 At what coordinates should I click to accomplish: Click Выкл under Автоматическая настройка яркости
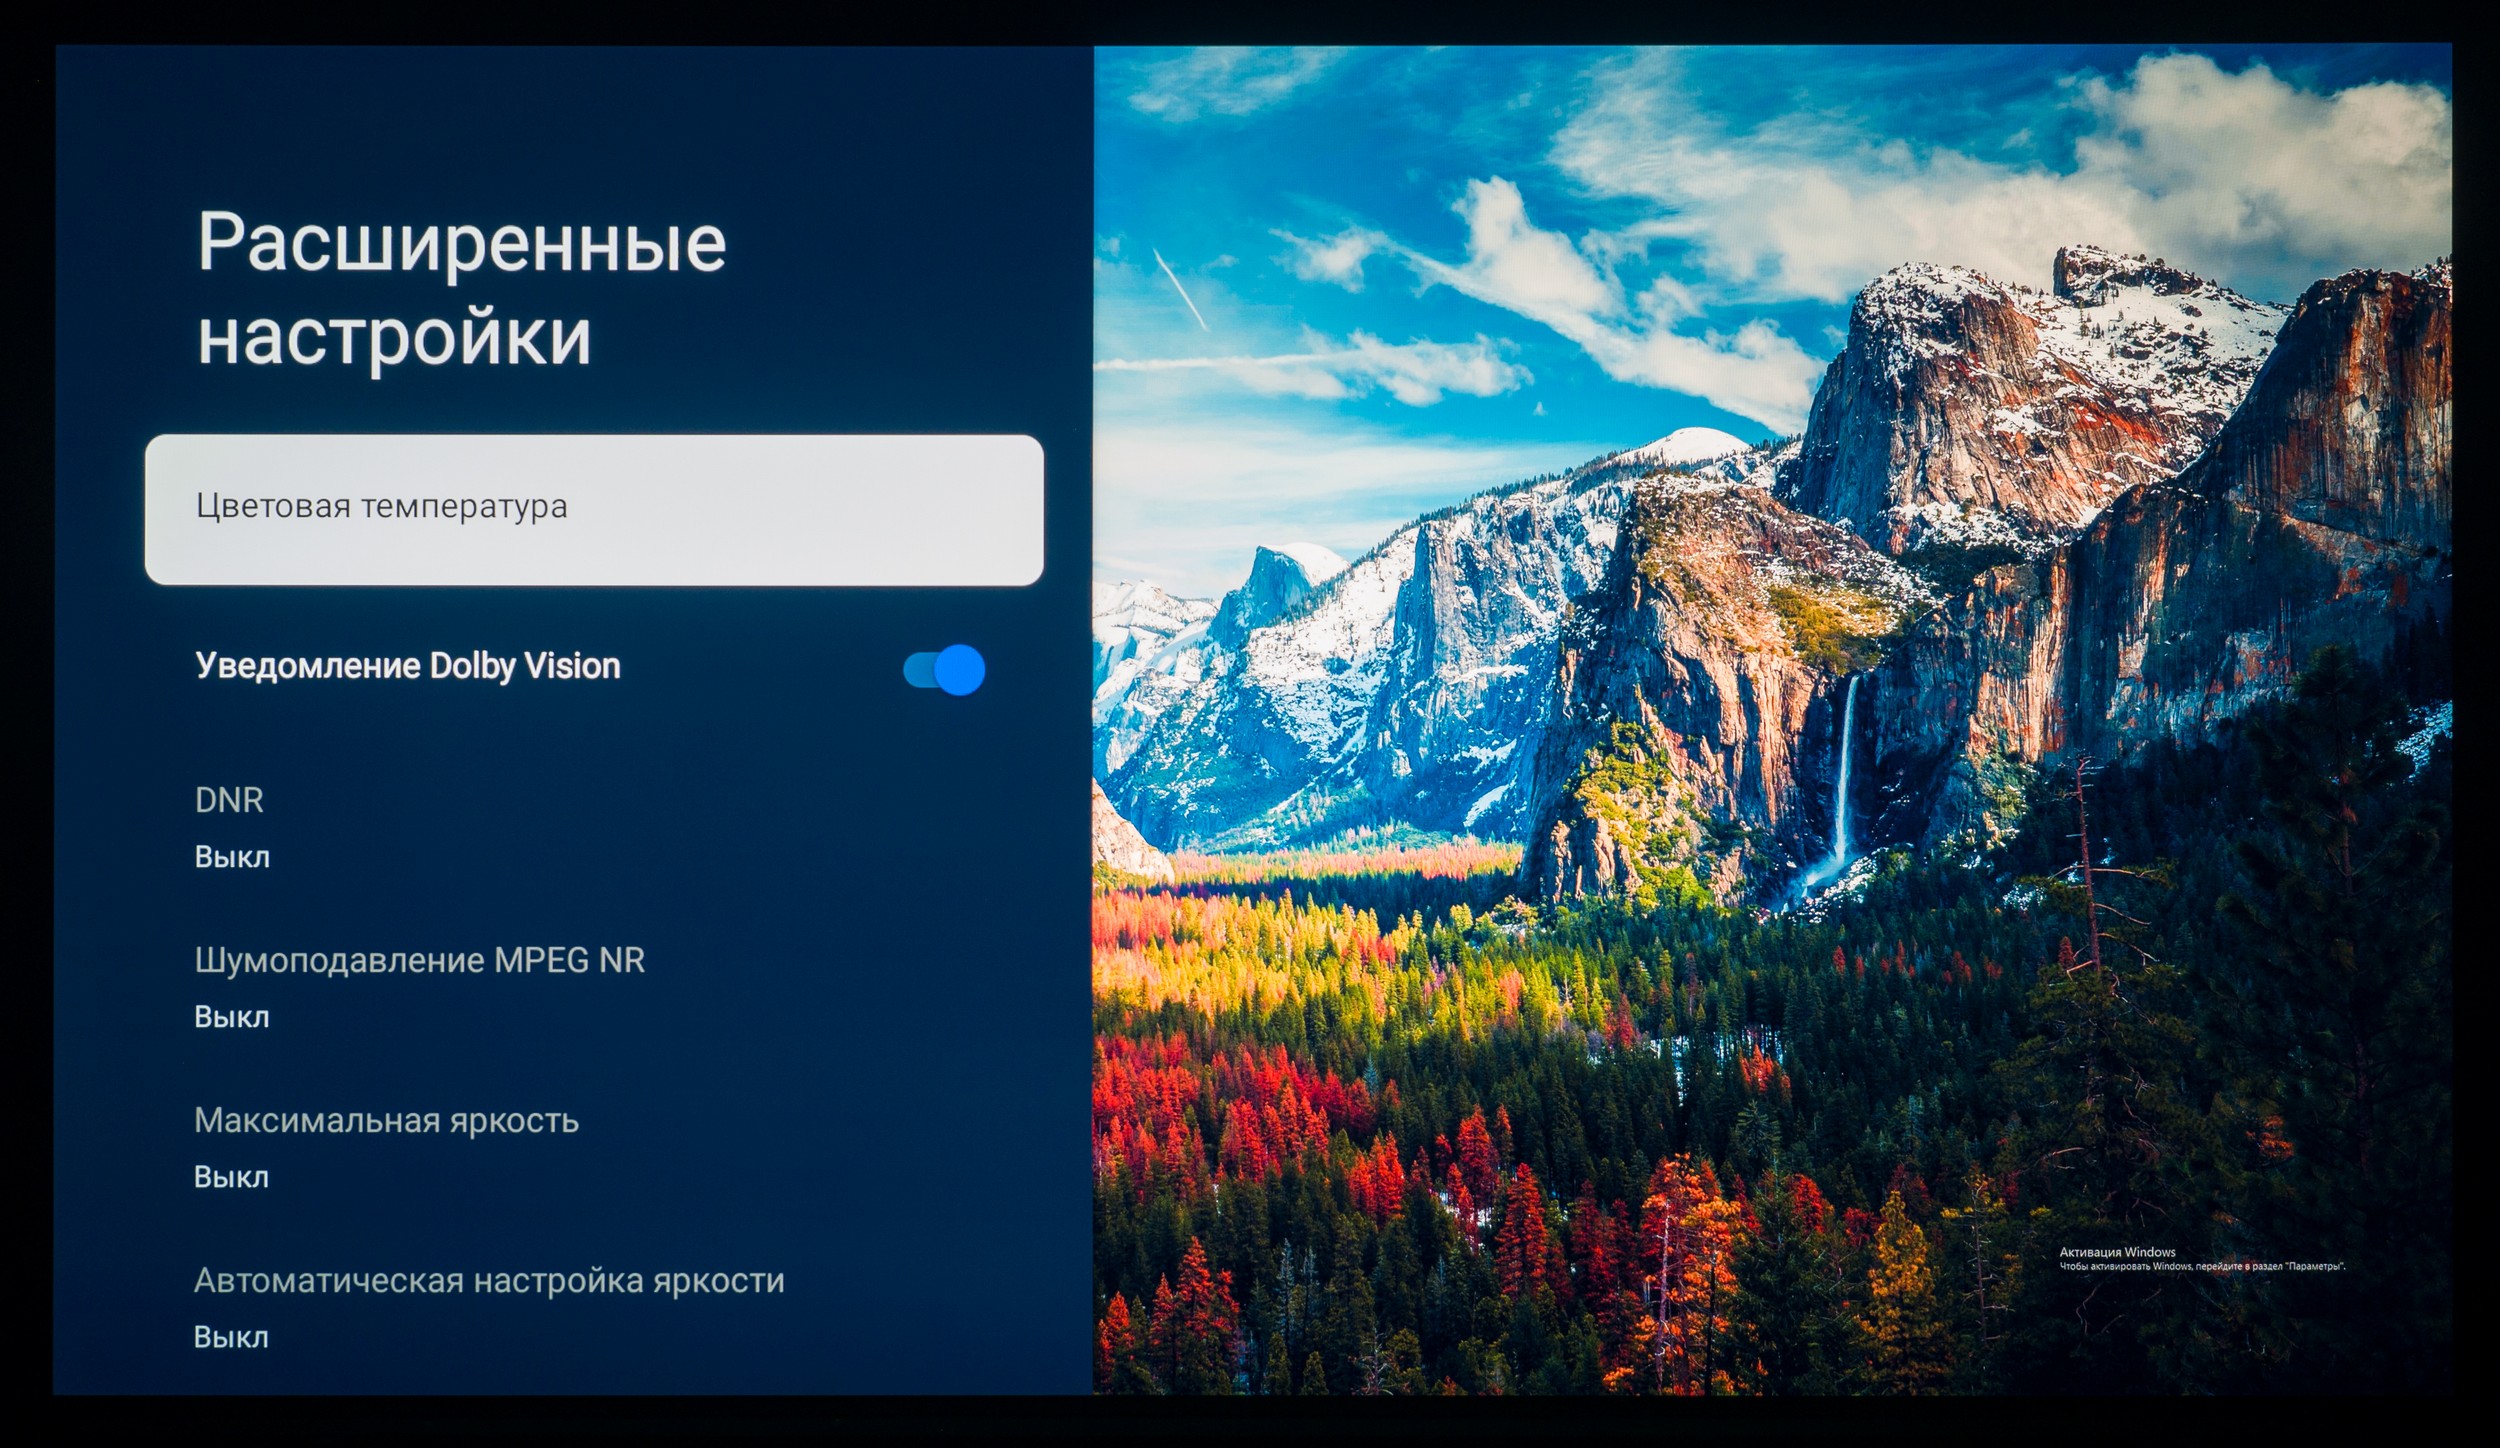tap(232, 1337)
